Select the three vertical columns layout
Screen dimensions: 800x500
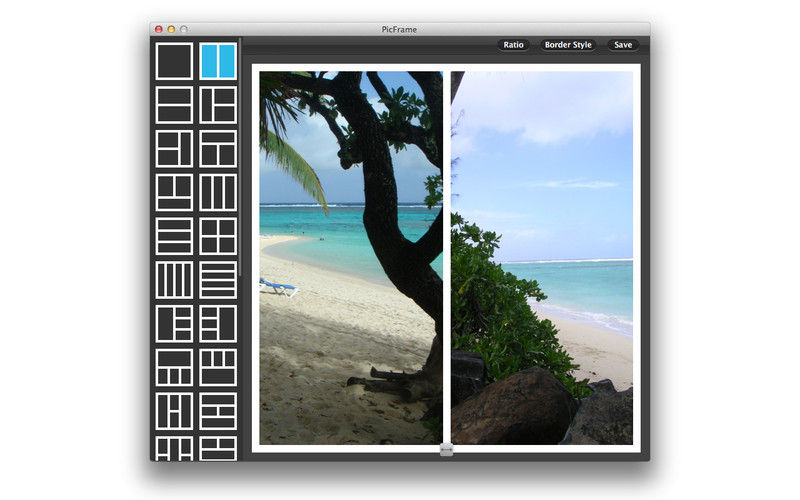click(218, 193)
